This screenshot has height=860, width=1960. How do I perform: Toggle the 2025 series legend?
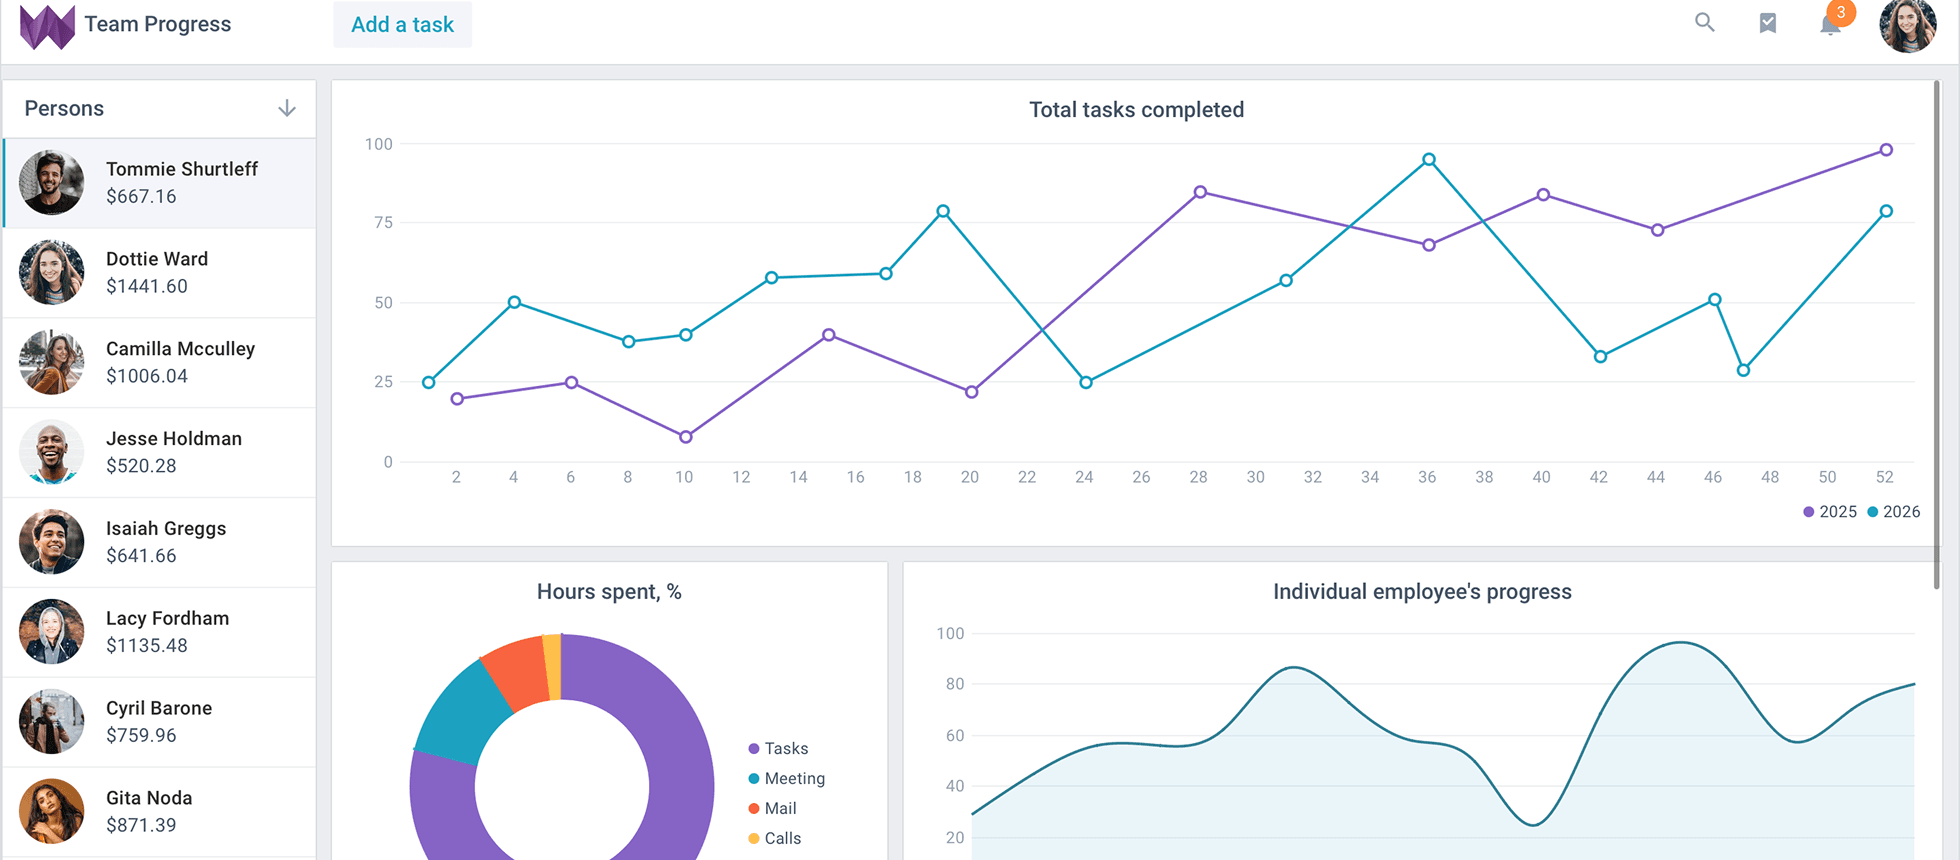point(1830,512)
